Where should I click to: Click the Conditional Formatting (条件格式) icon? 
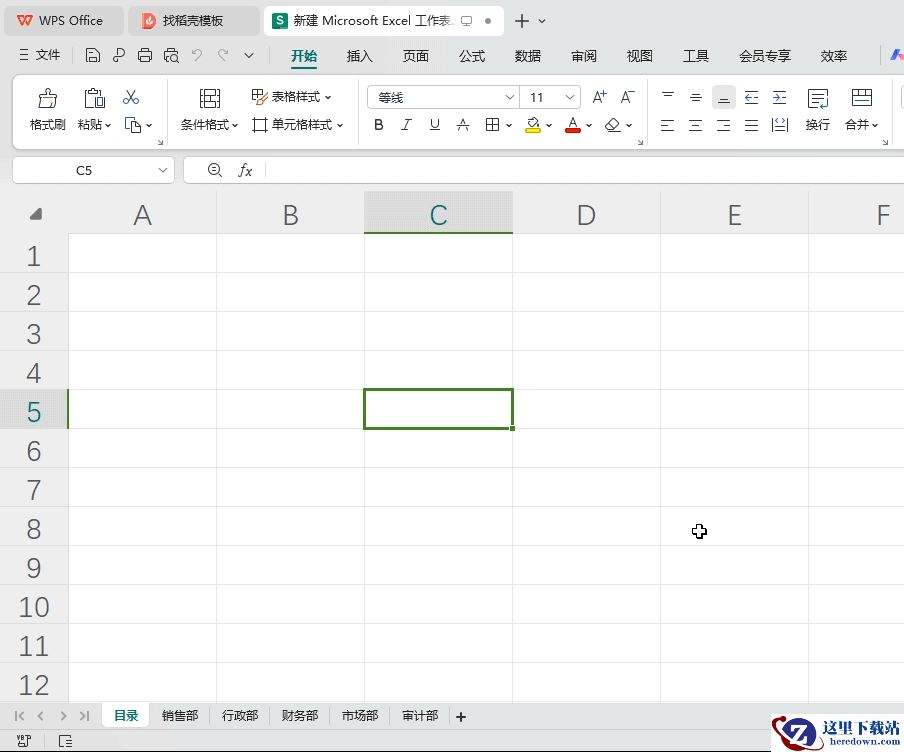[x=209, y=99]
